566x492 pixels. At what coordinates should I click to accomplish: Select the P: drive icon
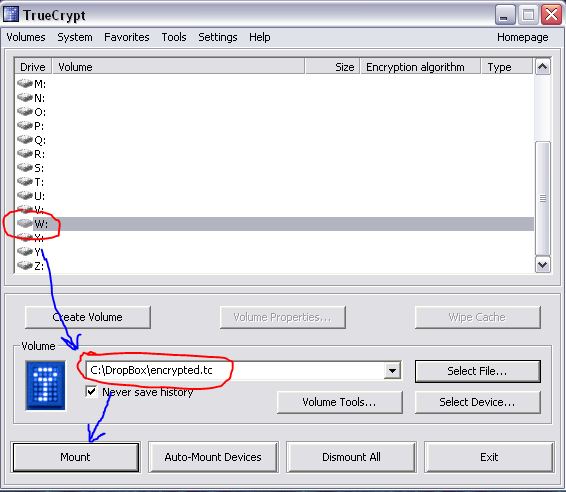point(25,126)
